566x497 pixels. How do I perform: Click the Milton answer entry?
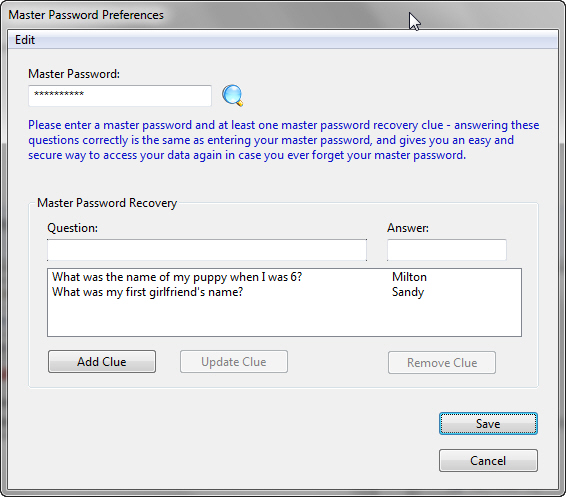click(409, 277)
